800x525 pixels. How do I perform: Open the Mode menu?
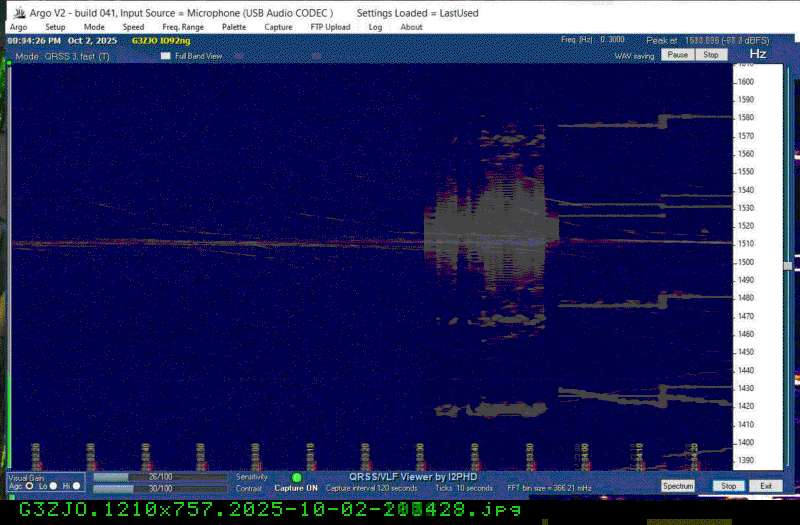pos(94,27)
